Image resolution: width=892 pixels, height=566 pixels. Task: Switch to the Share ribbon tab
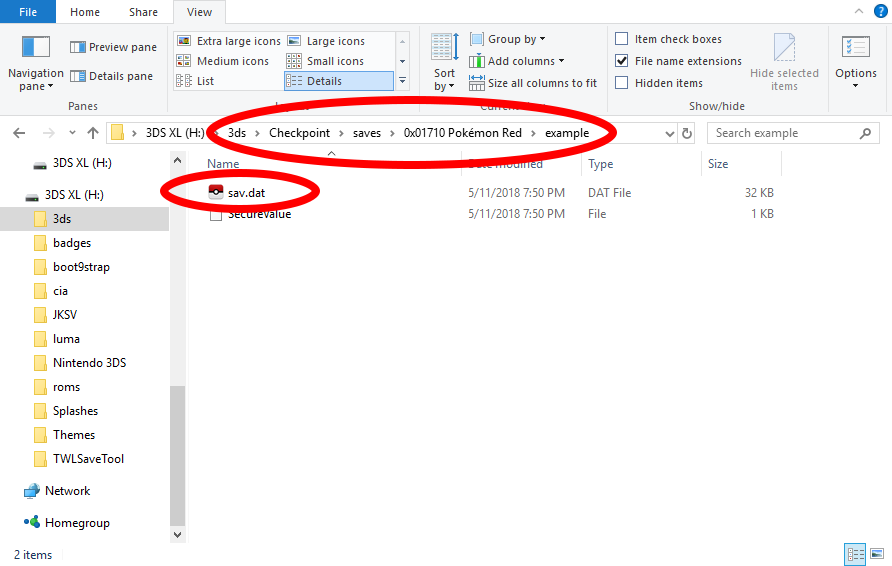143,12
